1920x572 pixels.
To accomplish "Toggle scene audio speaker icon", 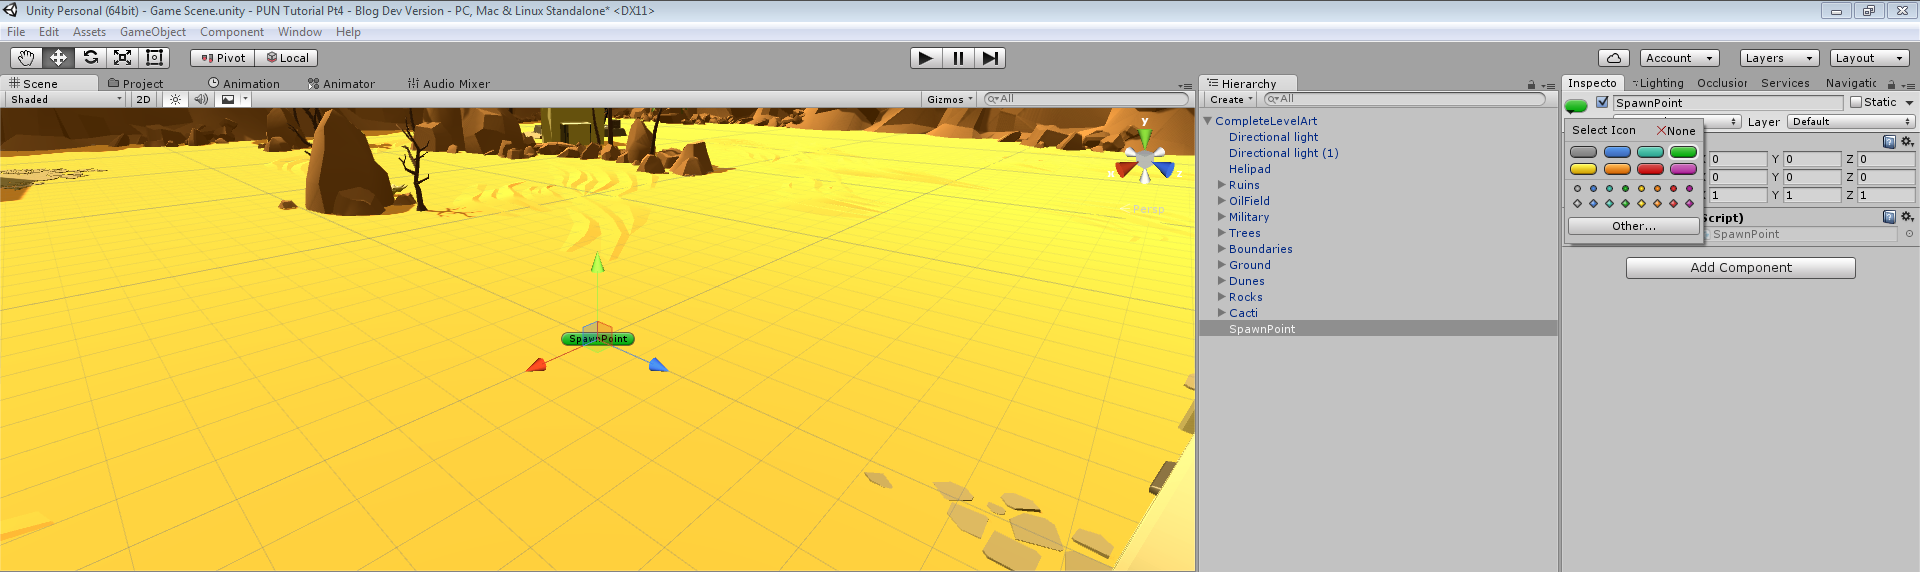I will [x=201, y=99].
